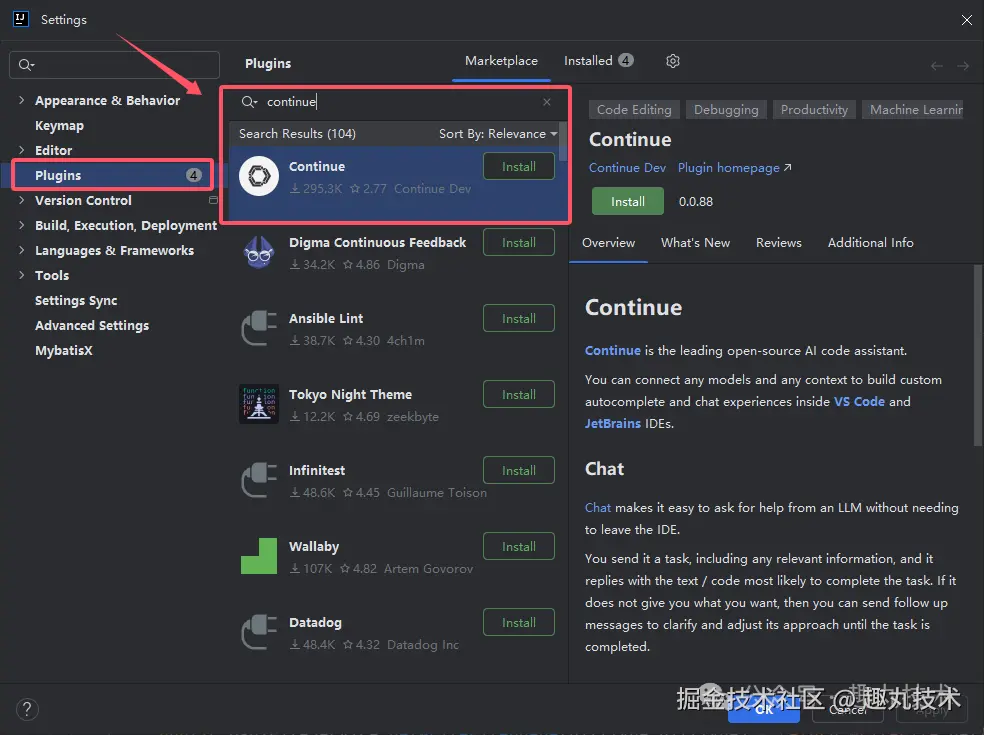Click the Digma Continuous Feedback plugin icon

pos(259,252)
